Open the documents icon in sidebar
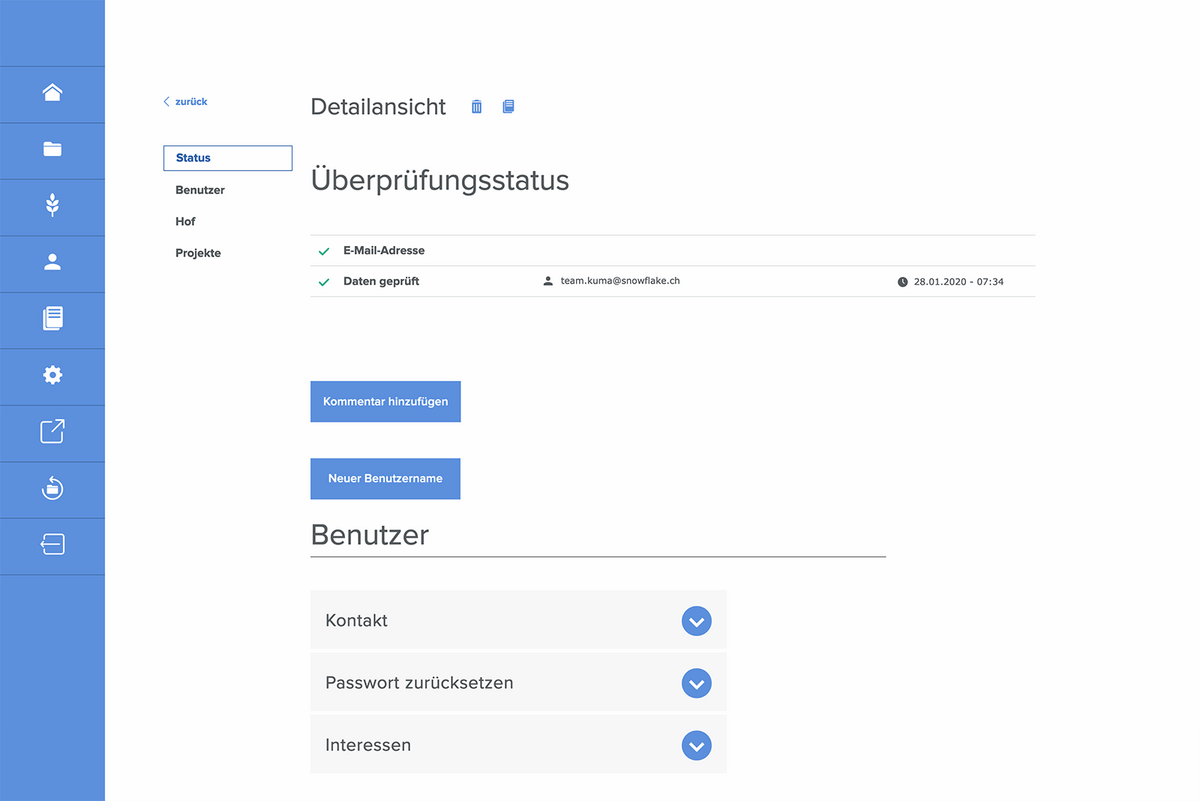 click(x=52, y=318)
